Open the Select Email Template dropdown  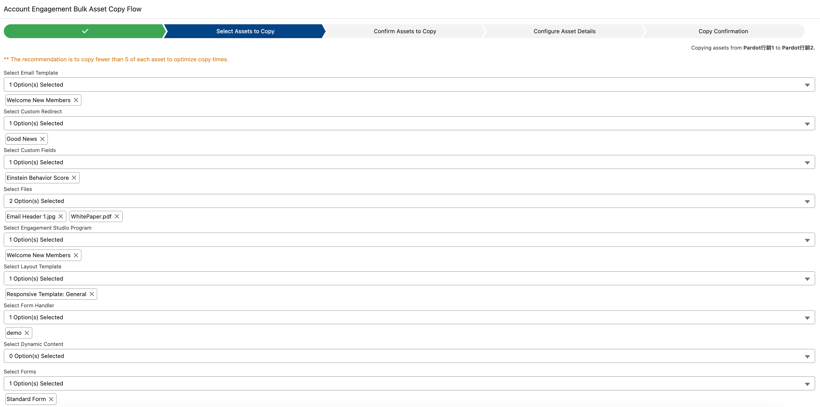point(408,85)
